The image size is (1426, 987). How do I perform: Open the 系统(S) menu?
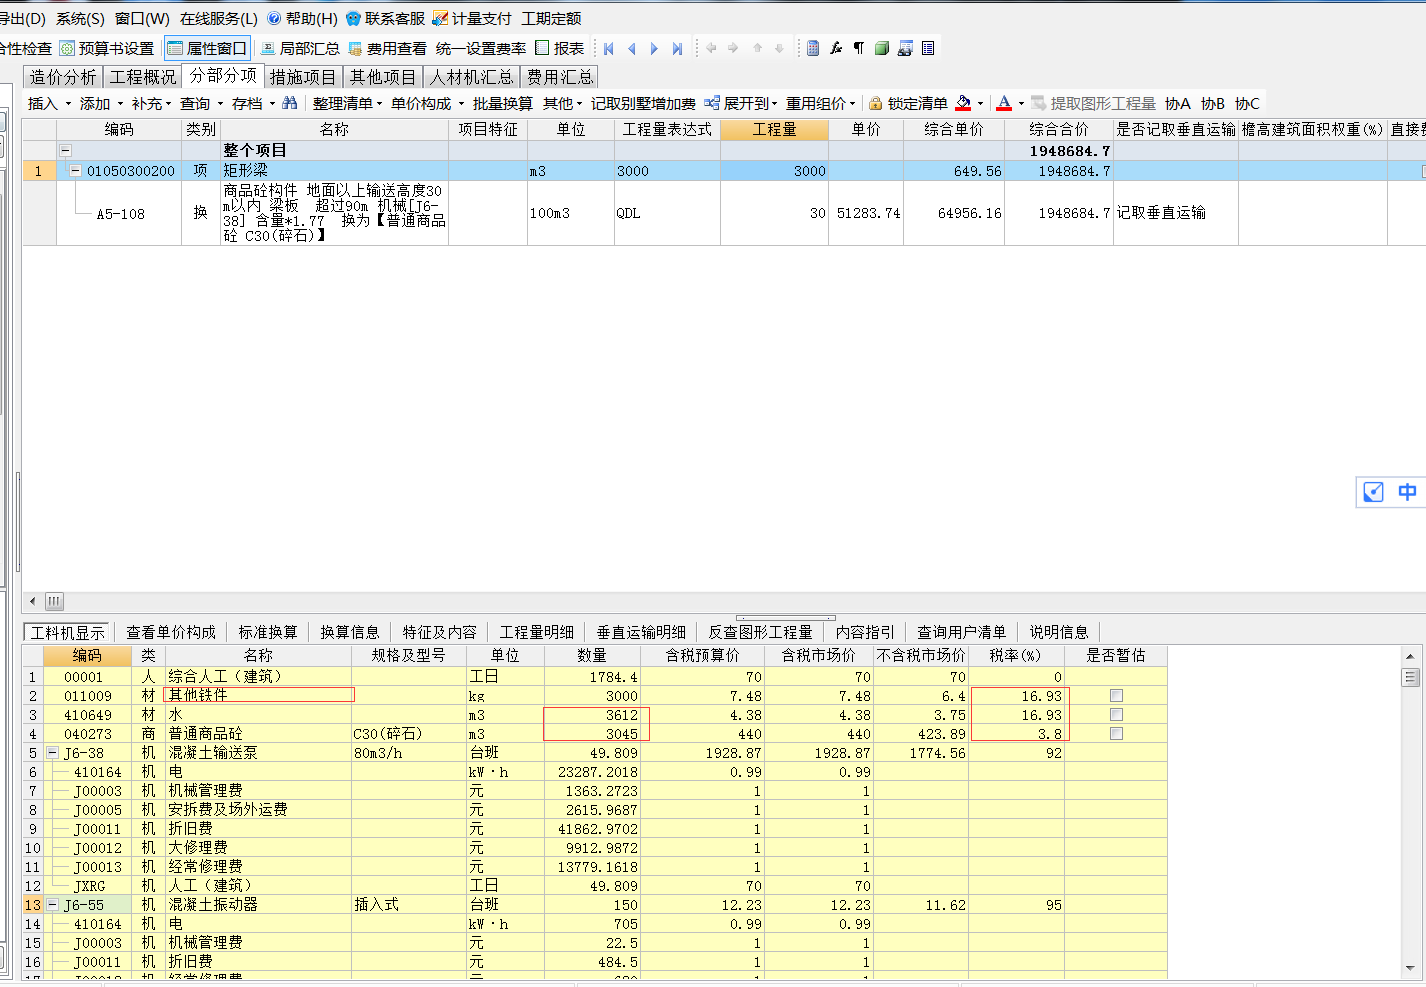(80, 18)
